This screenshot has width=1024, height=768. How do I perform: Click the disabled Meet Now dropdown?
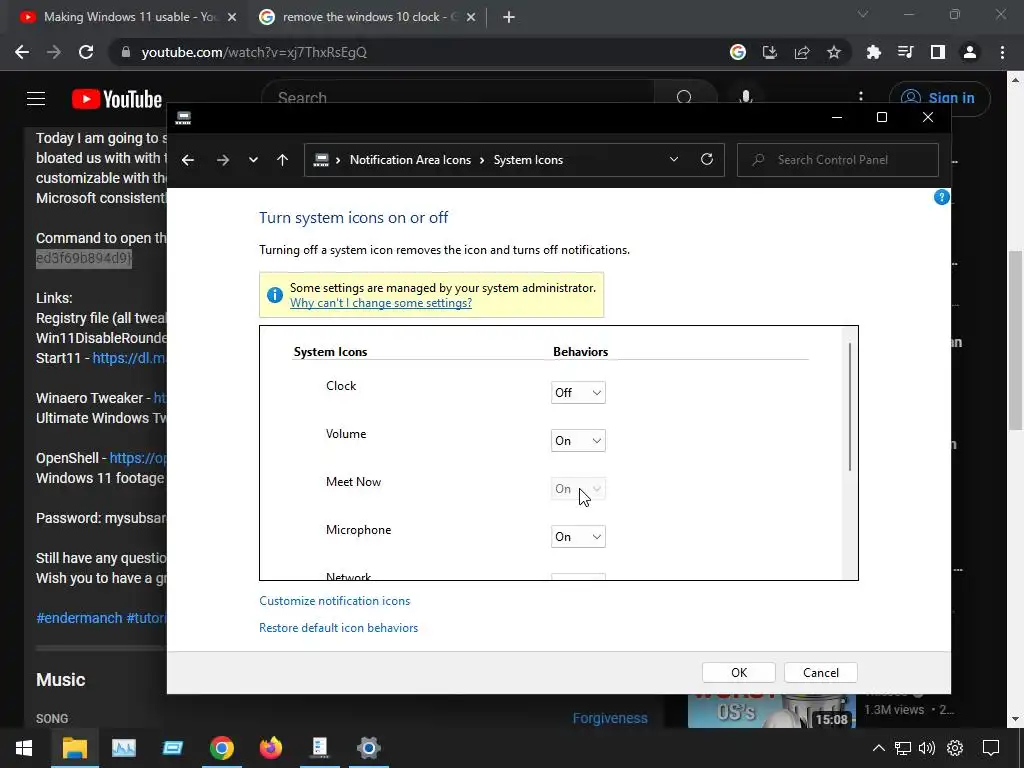(x=578, y=488)
